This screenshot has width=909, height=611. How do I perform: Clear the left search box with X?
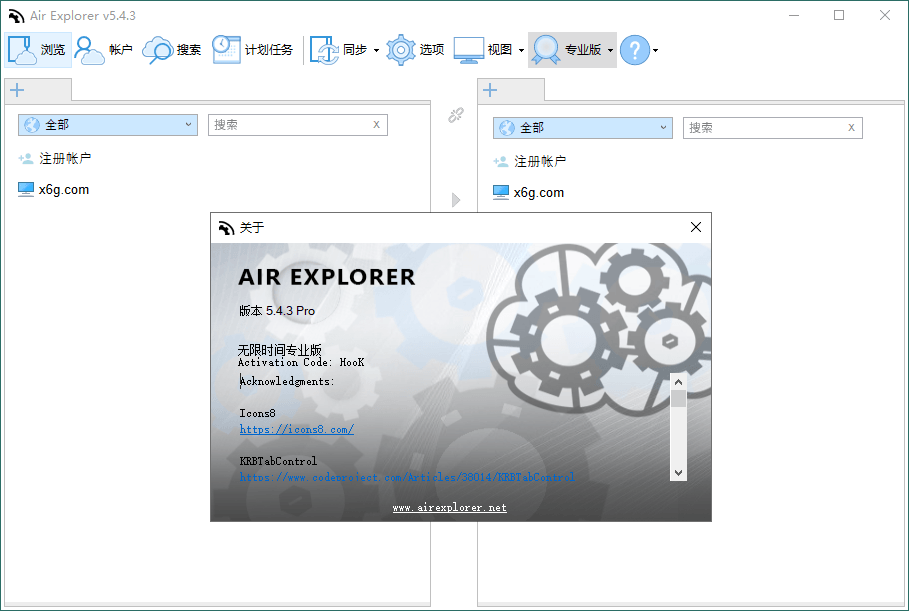(x=375, y=124)
